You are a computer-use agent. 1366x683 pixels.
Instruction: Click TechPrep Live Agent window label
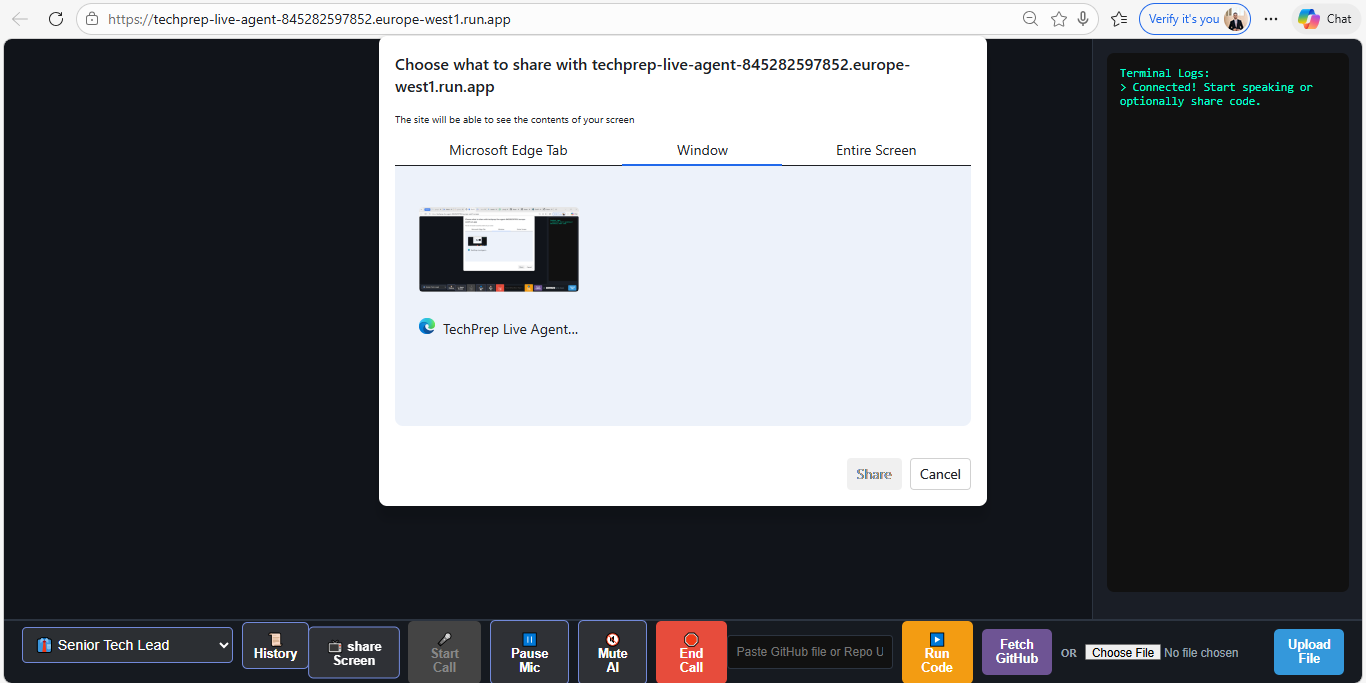pos(510,328)
